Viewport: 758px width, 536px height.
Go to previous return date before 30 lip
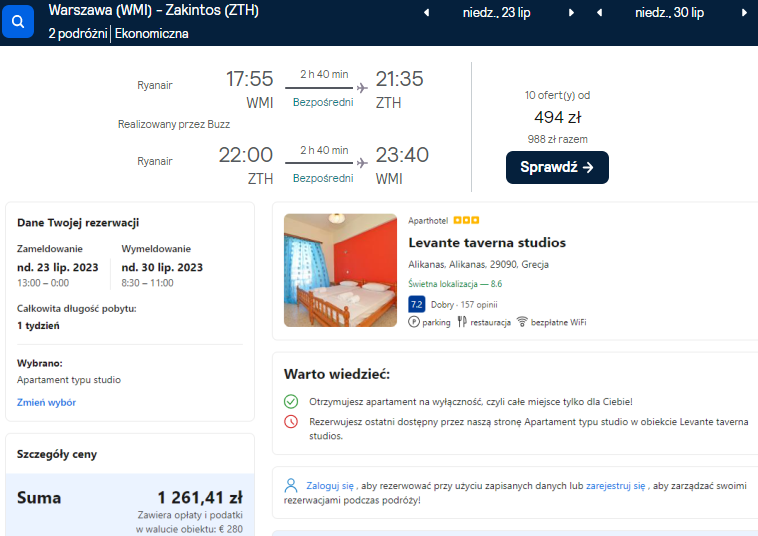[599, 13]
